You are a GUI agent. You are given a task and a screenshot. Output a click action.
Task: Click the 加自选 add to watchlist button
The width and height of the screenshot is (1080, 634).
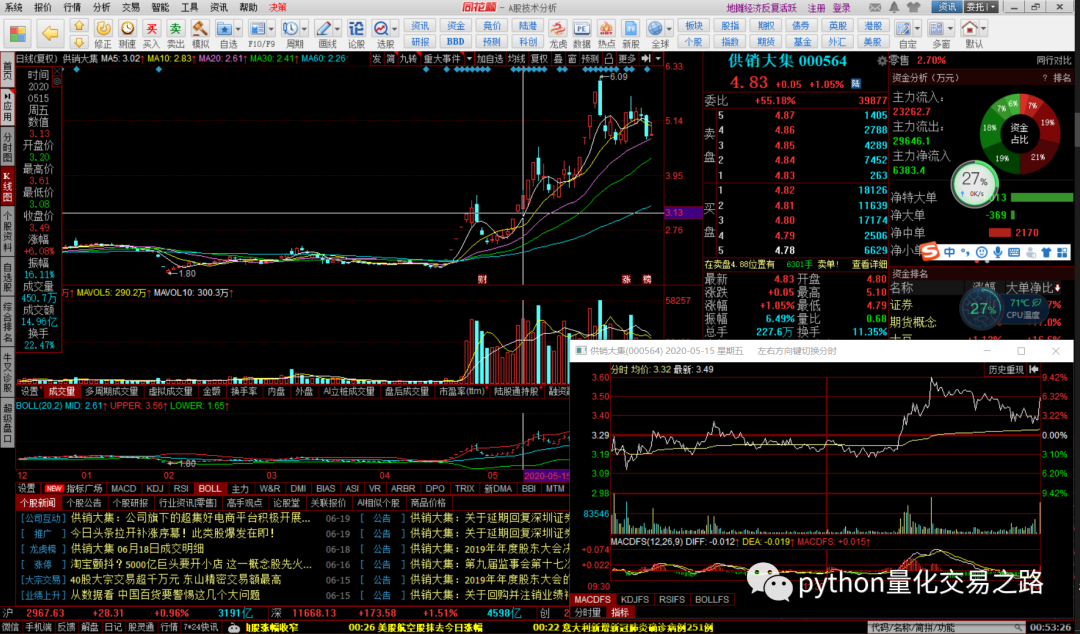[490, 59]
